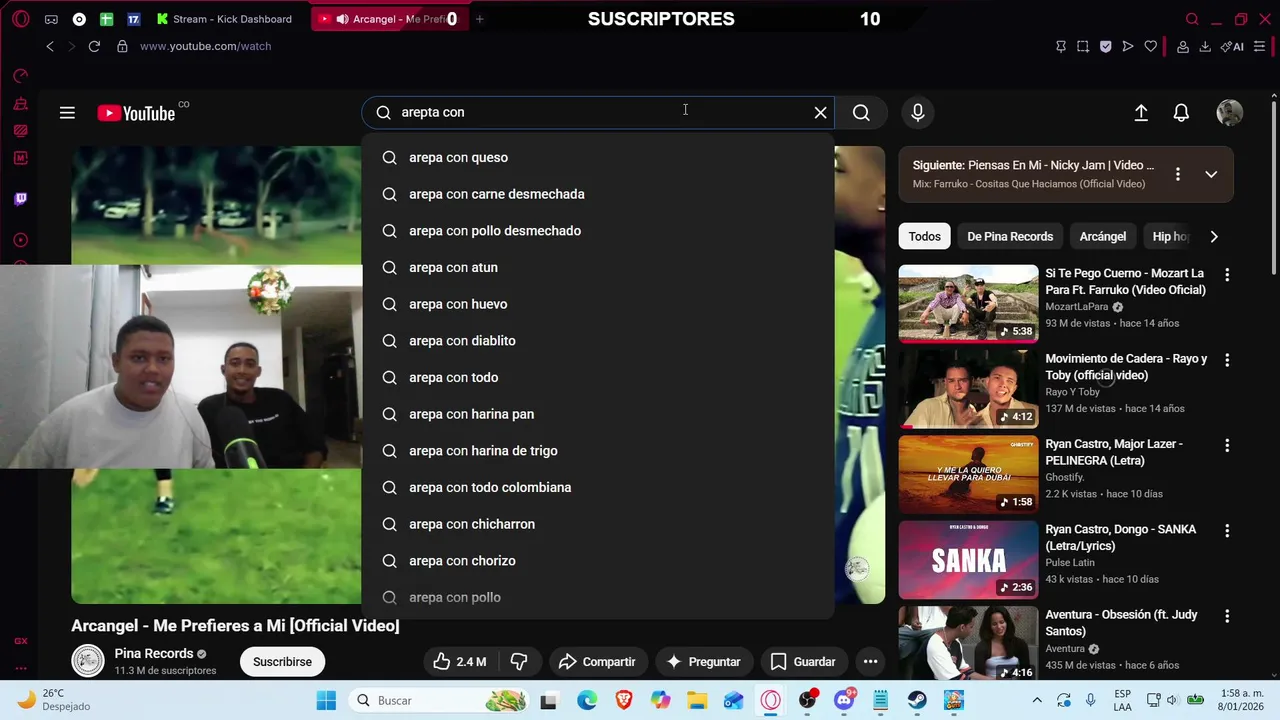
Task: Select the Hip hop filter chip
Action: coord(1170,237)
